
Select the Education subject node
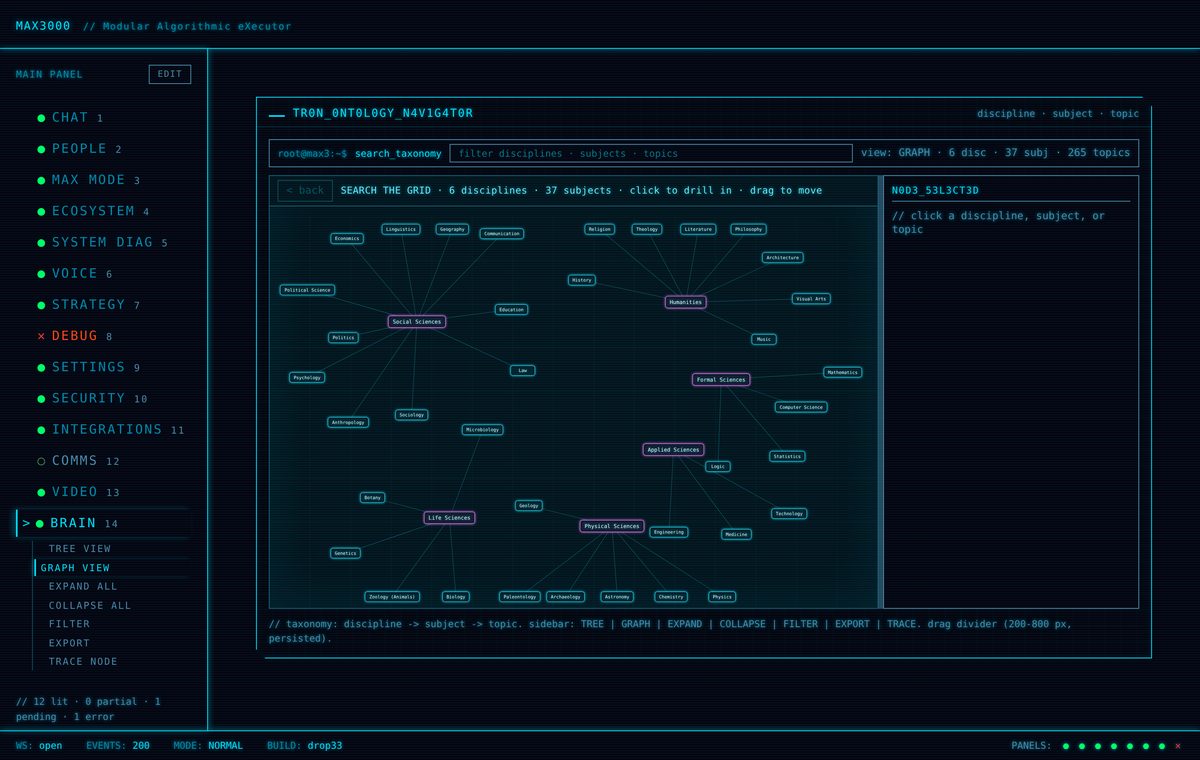[x=511, y=310]
